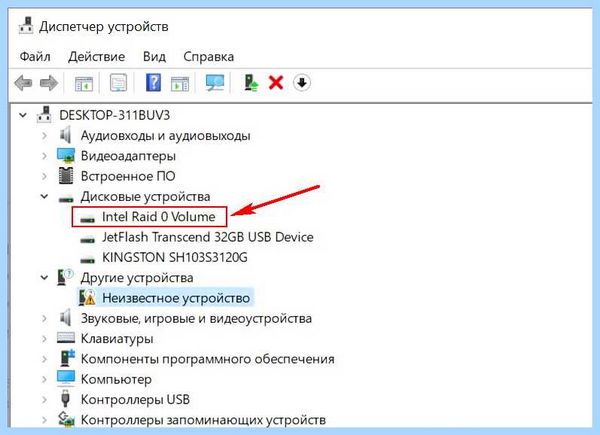Click the USB plug icon of Контроллеры USB
The image size is (600, 435).
pos(65,399)
